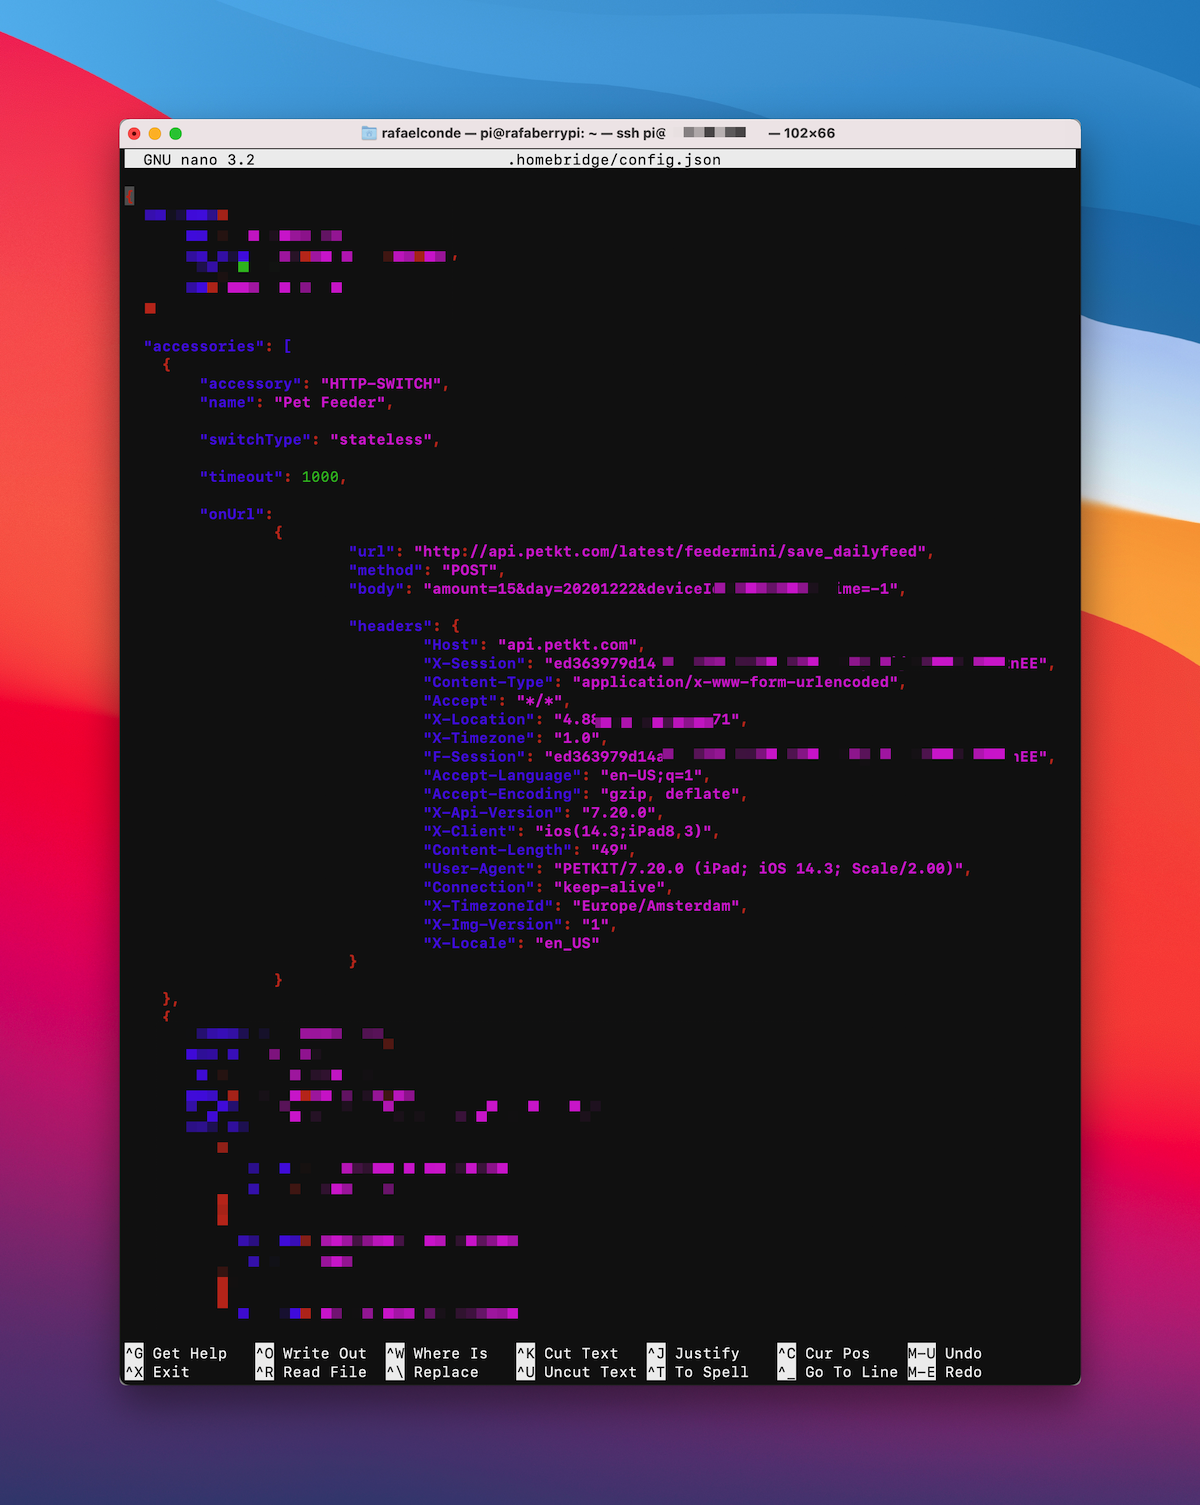Click the Cur Pos shortcut

837,1353
